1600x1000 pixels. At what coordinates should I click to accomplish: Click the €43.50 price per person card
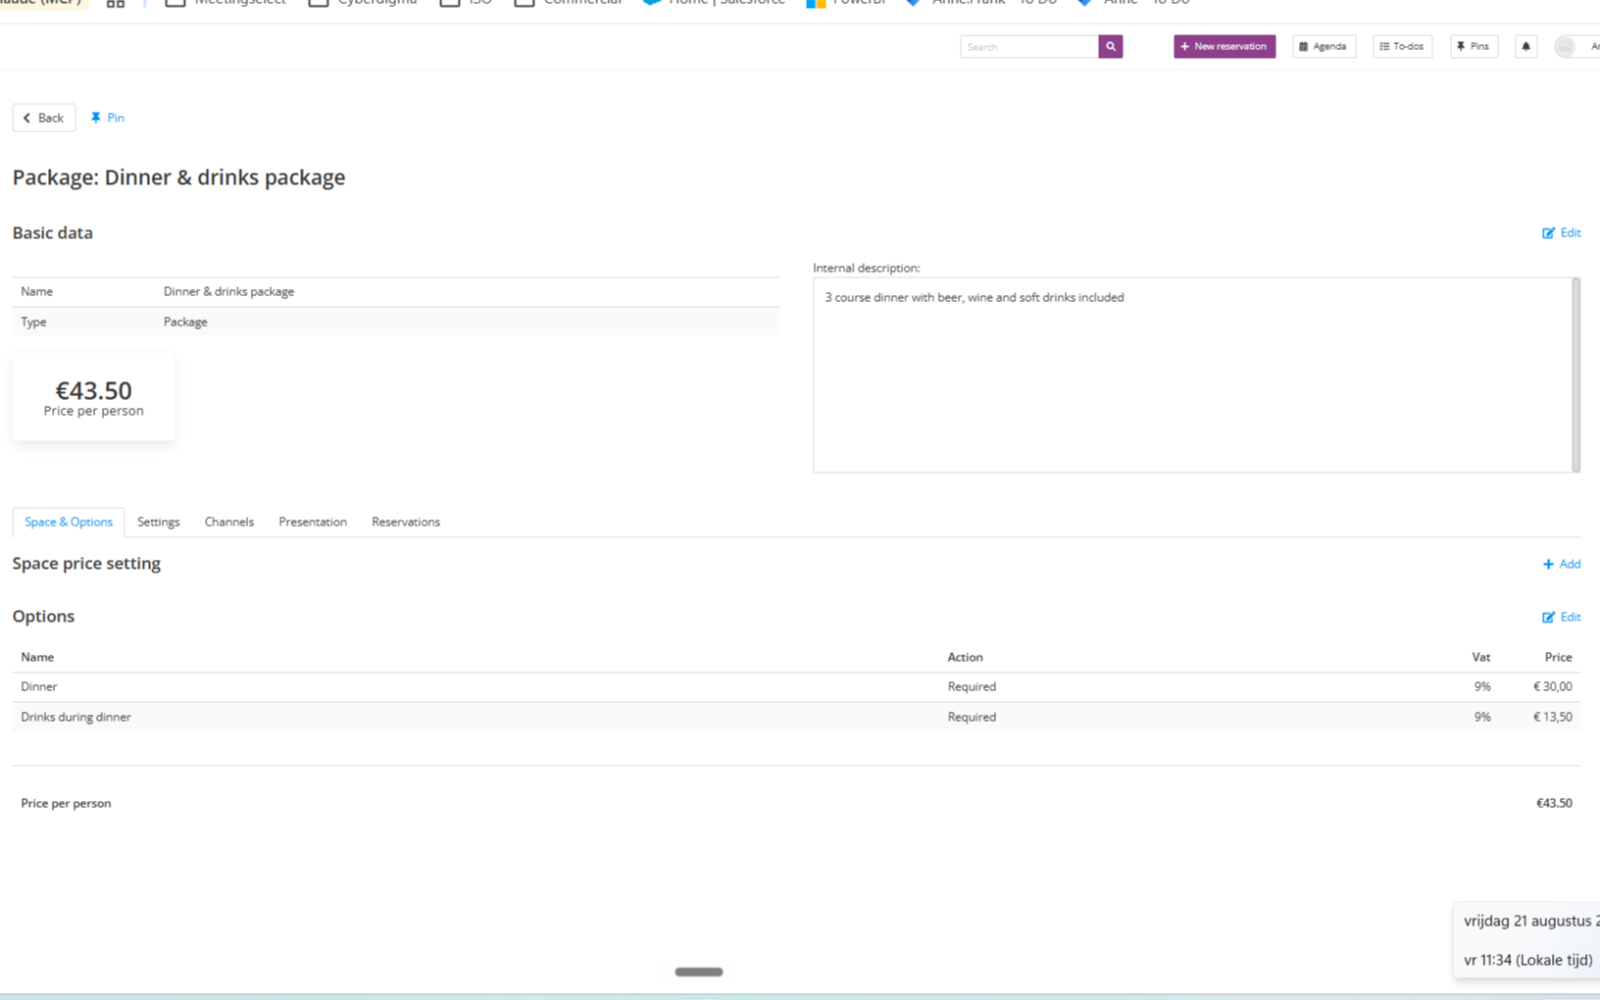coord(93,396)
